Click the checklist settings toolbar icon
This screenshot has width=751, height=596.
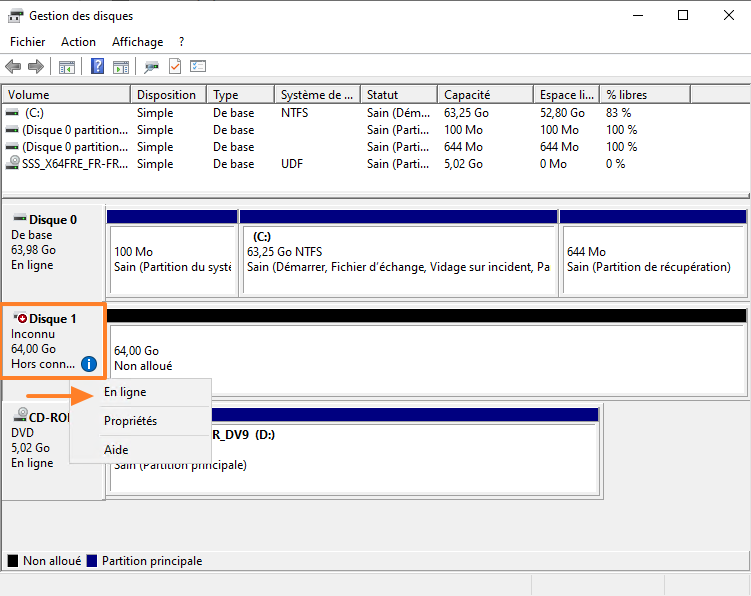click(198, 67)
